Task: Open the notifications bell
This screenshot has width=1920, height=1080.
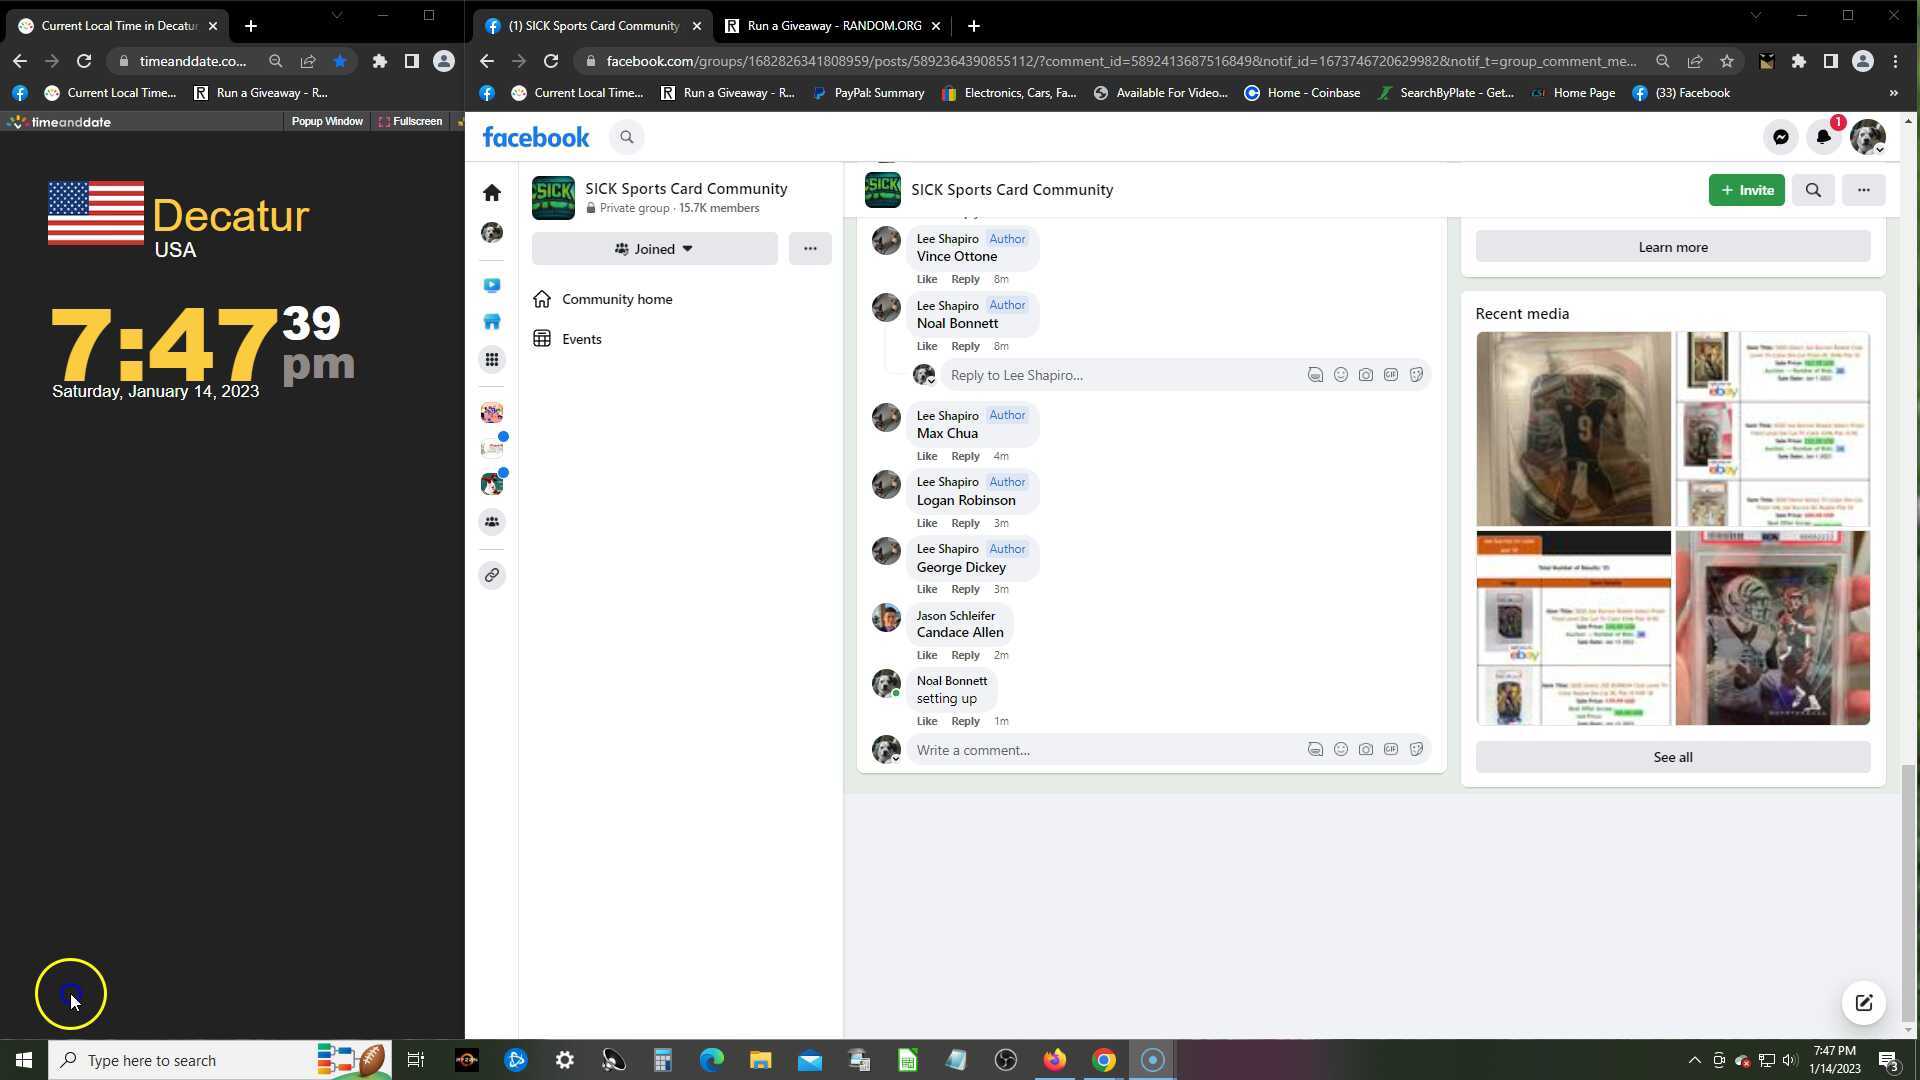Action: tap(1823, 137)
